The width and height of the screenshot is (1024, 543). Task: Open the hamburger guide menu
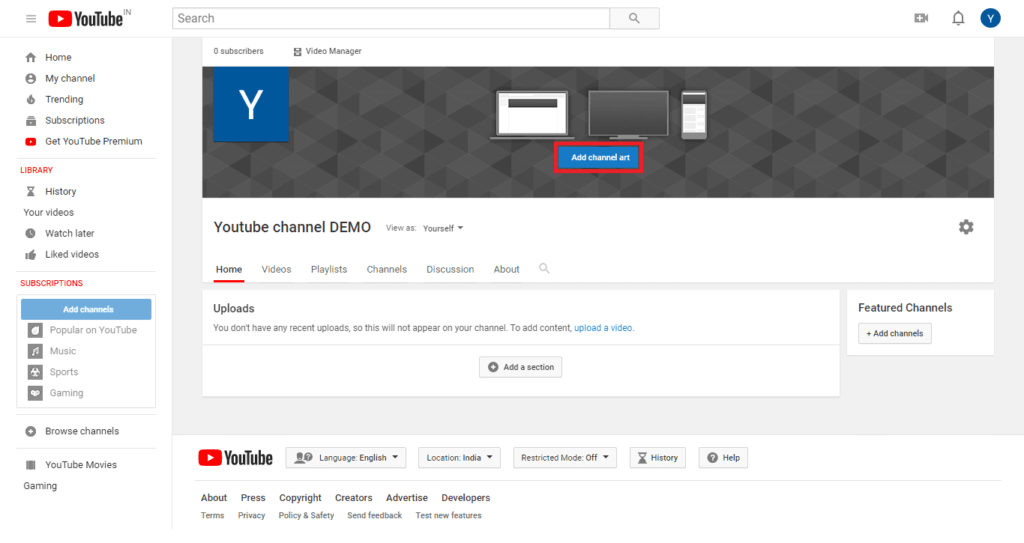pos(31,18)
